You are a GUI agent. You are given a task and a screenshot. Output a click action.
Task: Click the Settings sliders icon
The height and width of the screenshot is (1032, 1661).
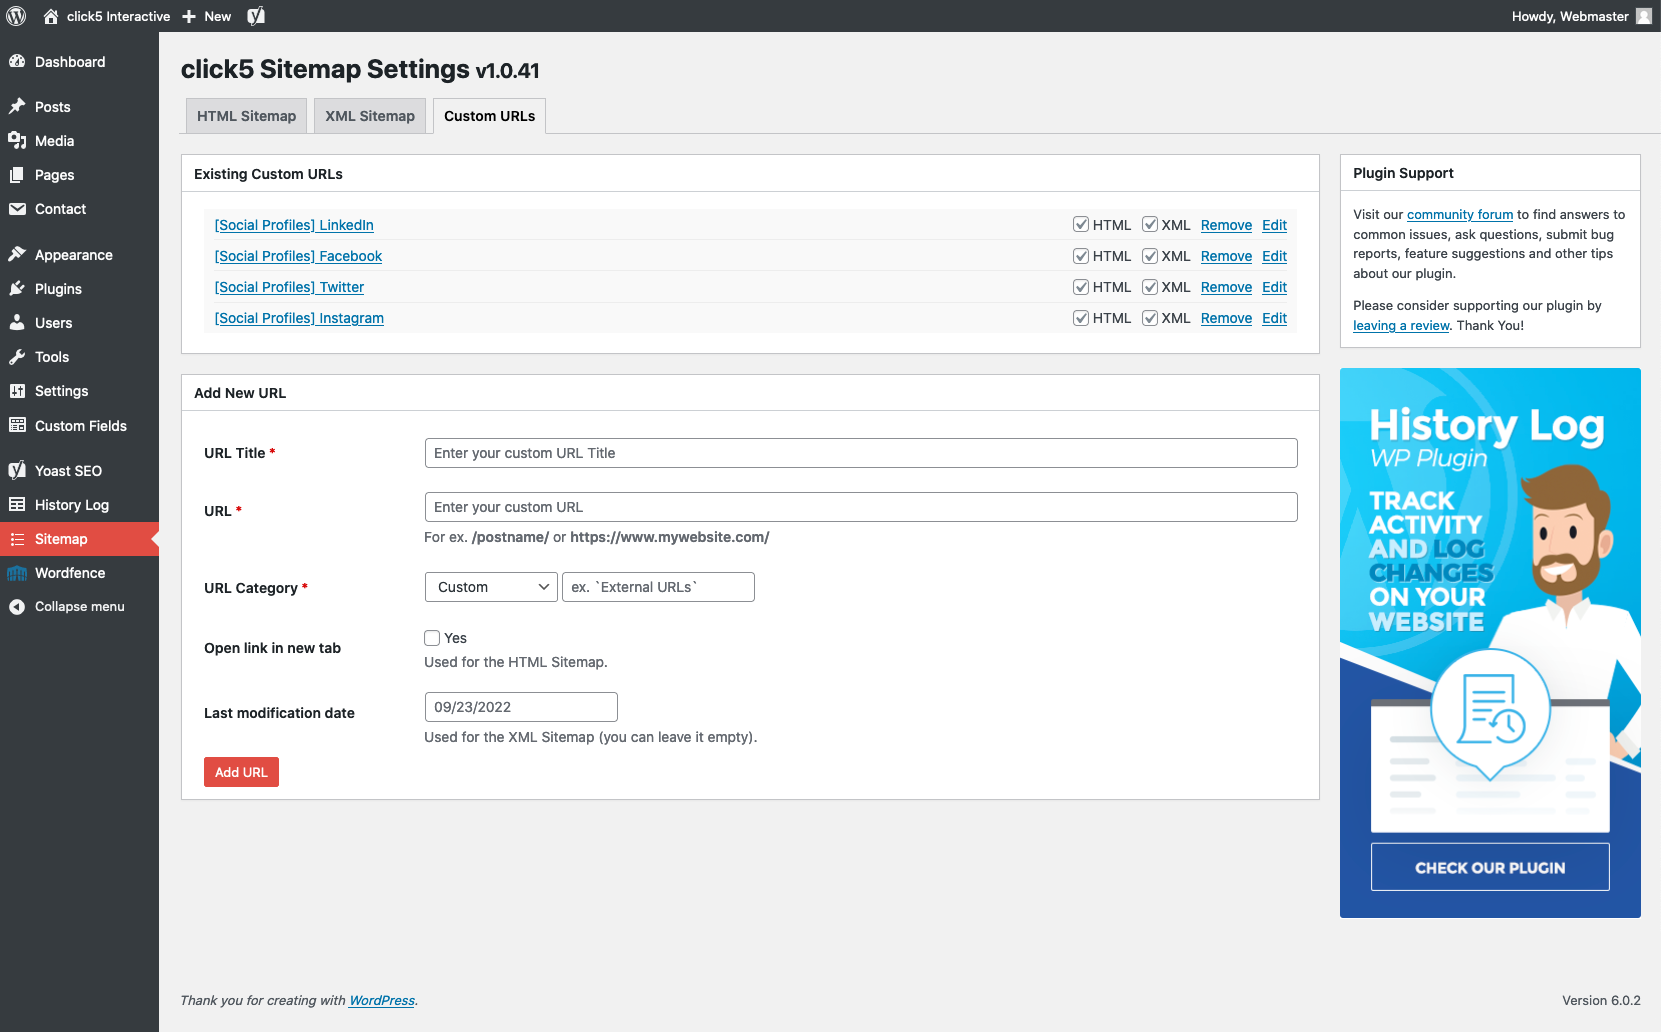pos(17,391)
